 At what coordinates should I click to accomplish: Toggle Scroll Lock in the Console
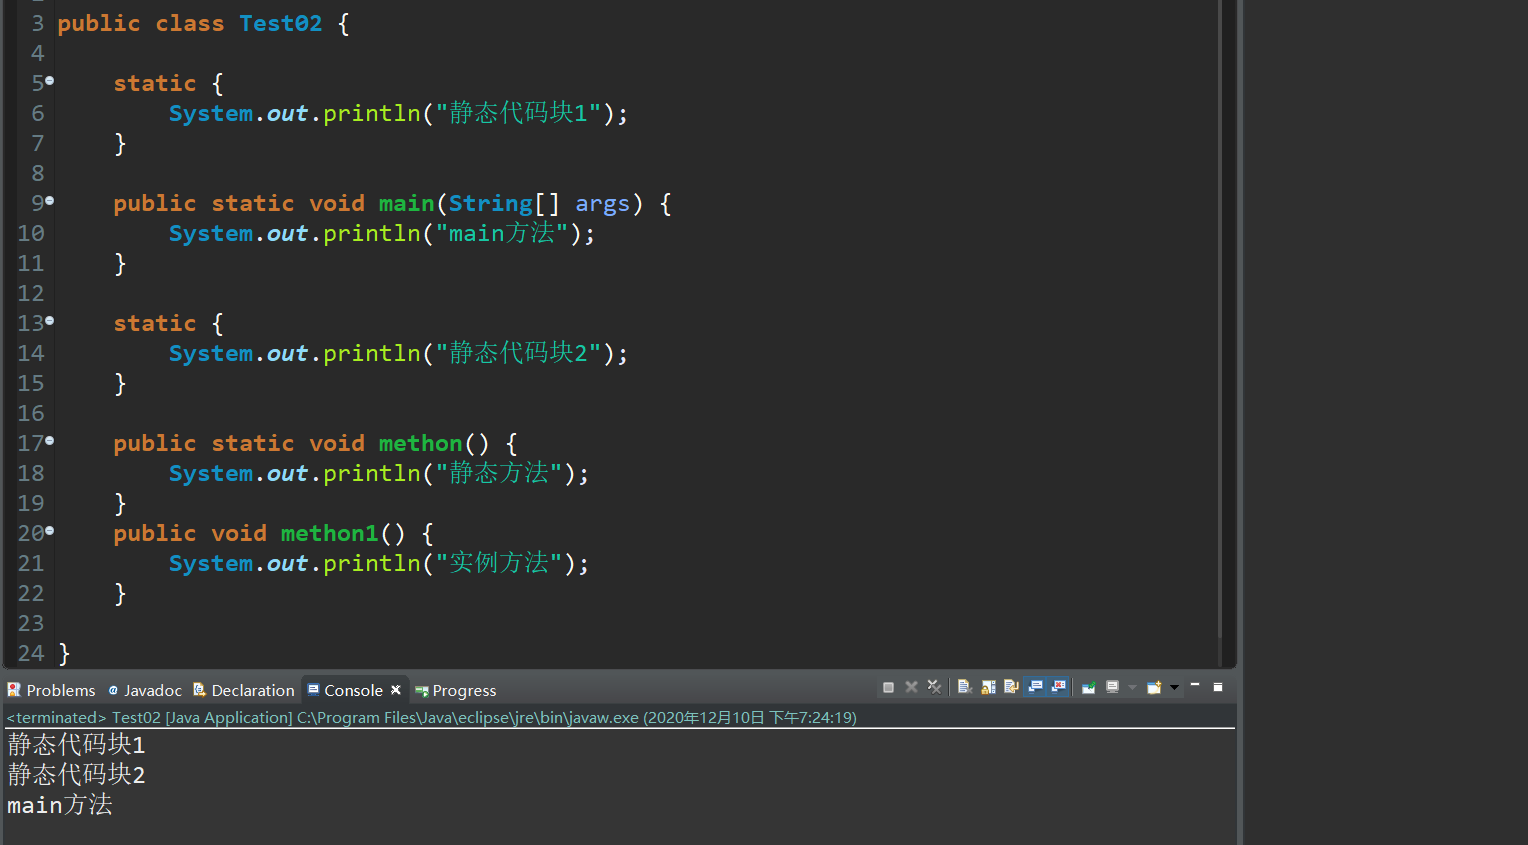pyautogui.click(x=988, y=687)
